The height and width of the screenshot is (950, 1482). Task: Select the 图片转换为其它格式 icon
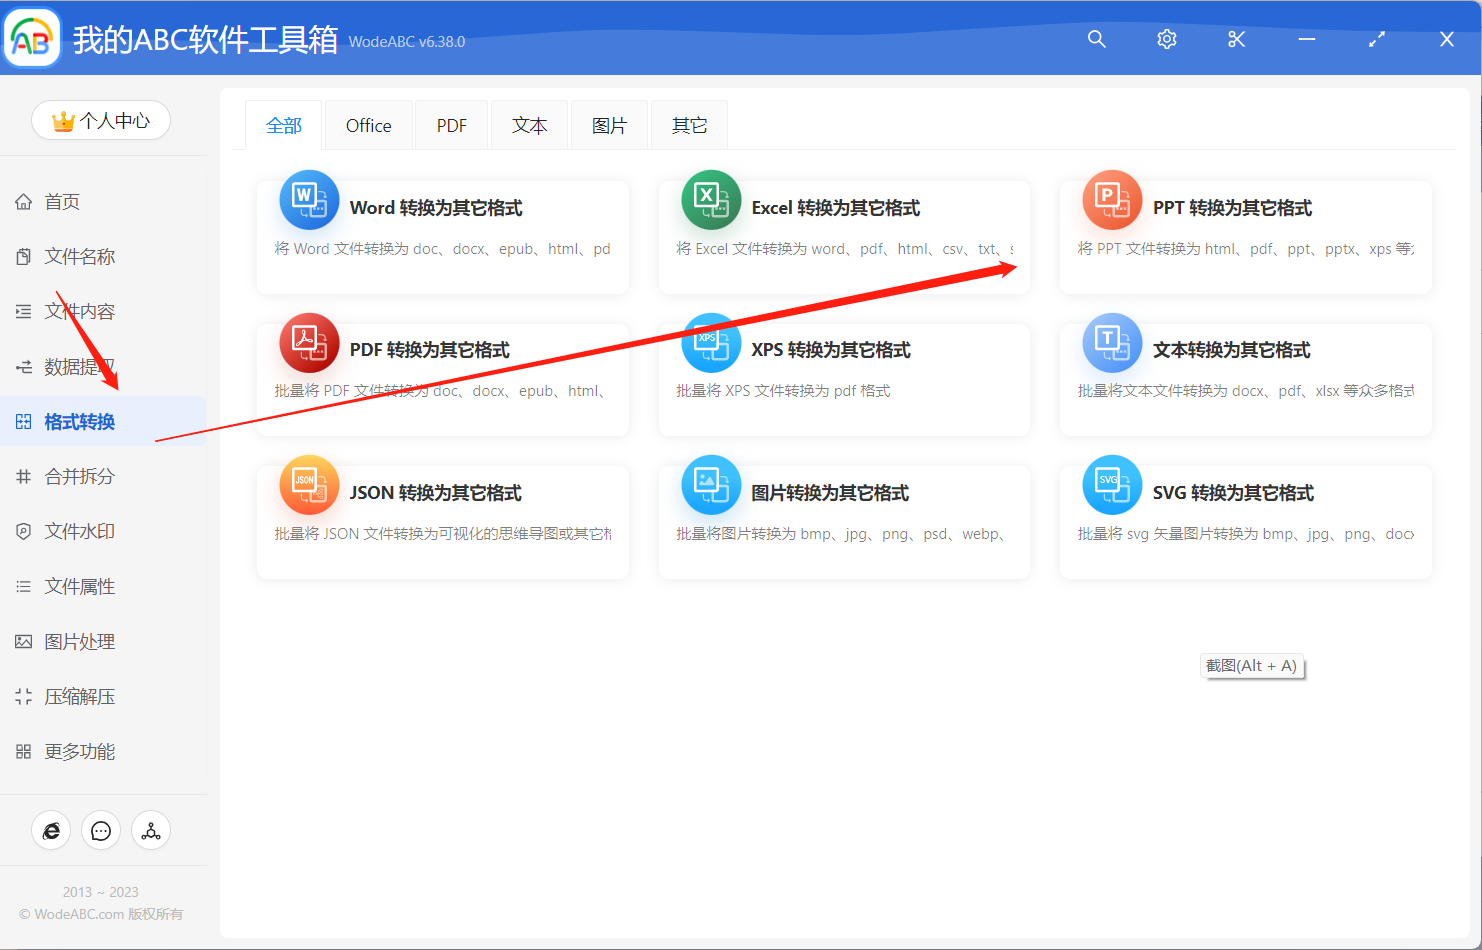pyautogui.click(x=710, y=484)
